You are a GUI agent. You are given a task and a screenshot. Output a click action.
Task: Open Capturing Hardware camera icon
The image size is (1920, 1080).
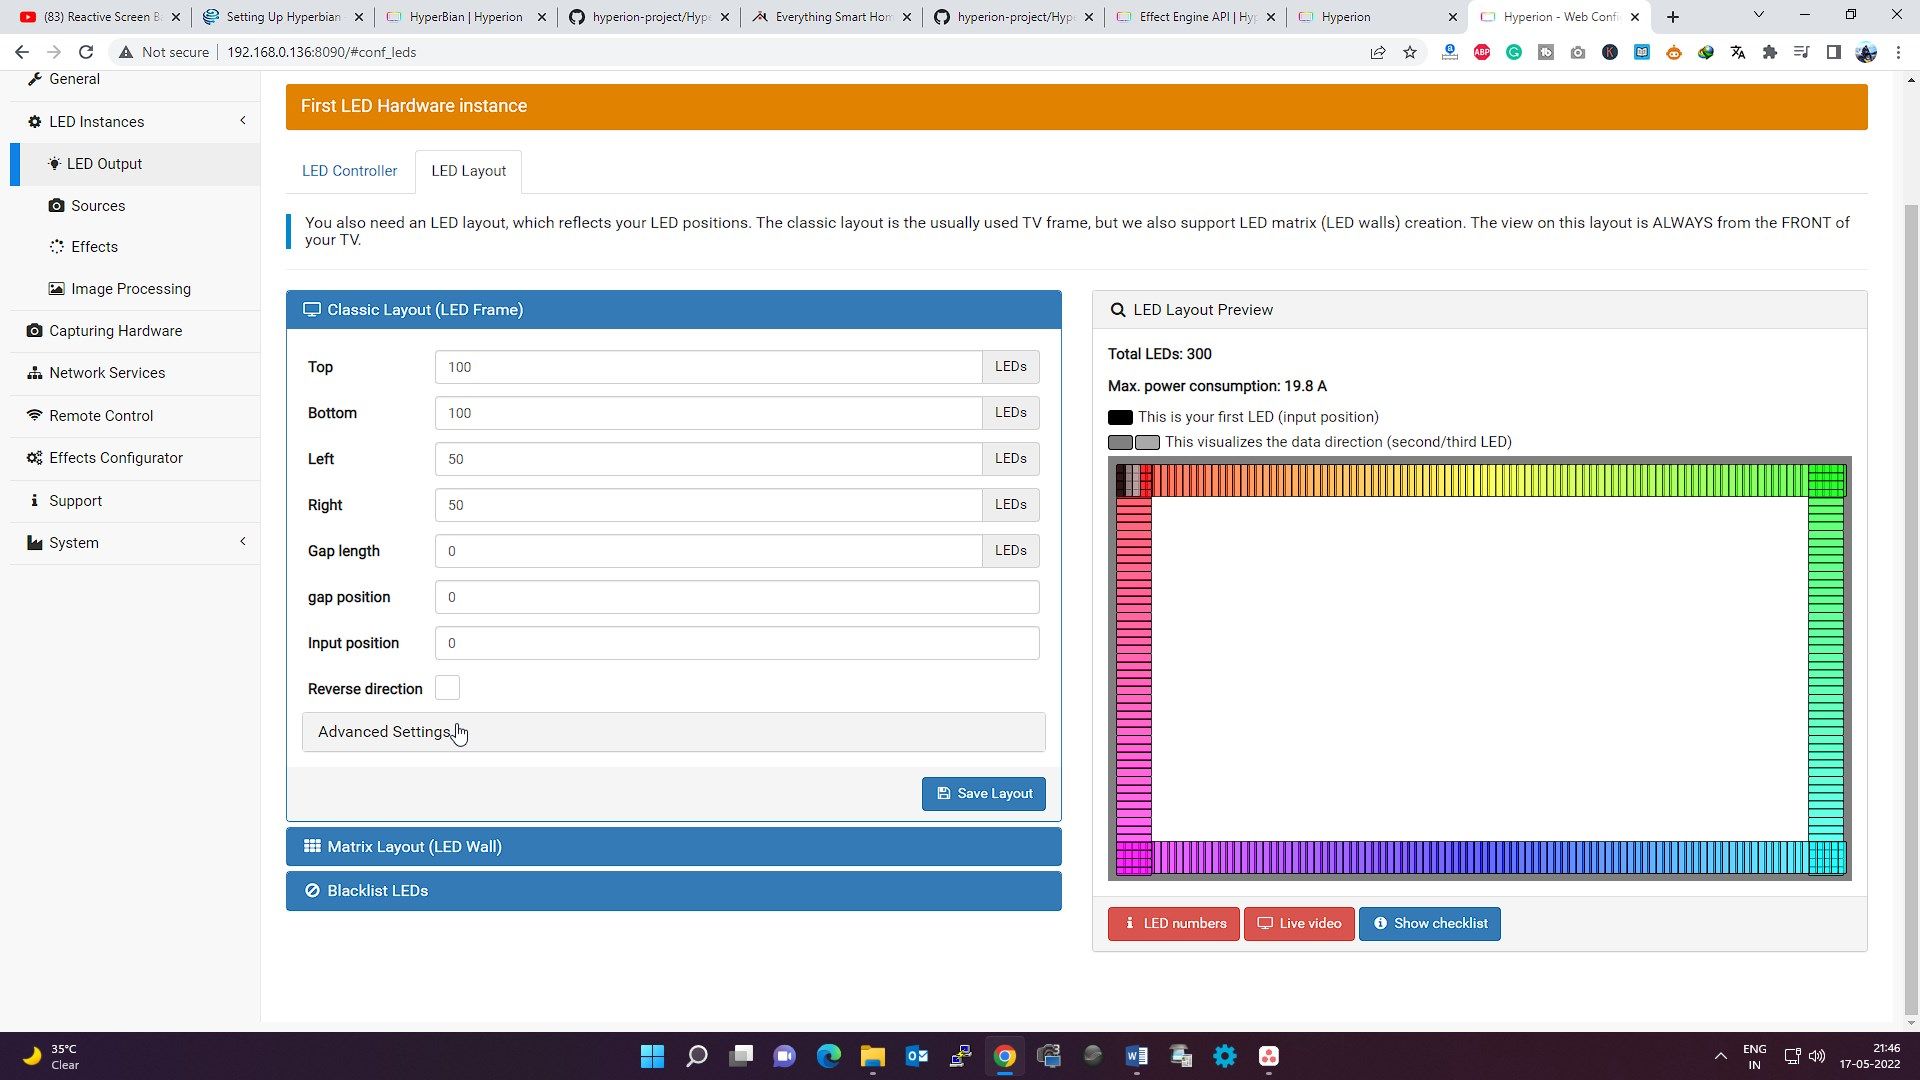[x=35, y=331]
